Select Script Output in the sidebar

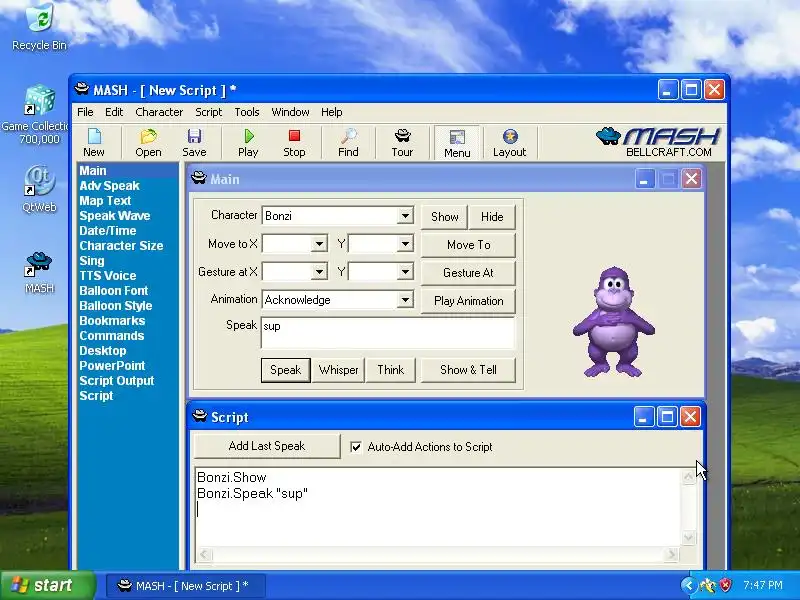117,381
